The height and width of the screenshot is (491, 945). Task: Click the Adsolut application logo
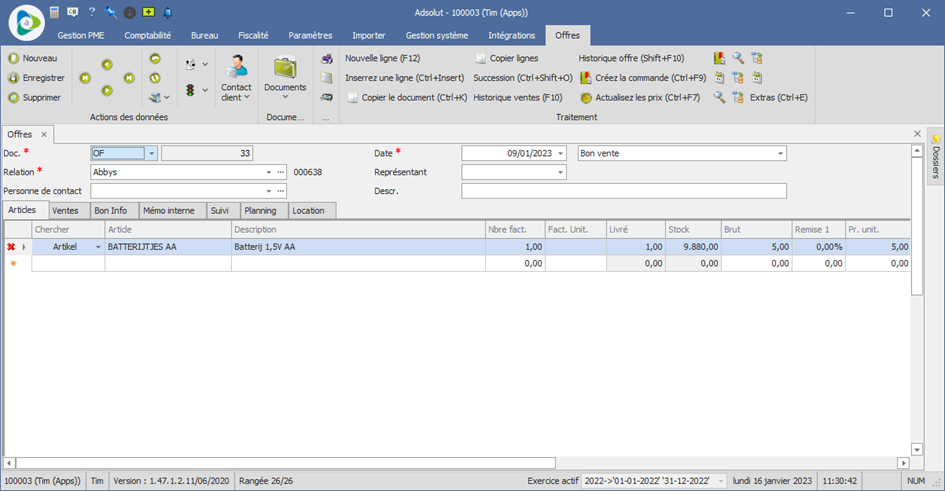click(27, 22)
